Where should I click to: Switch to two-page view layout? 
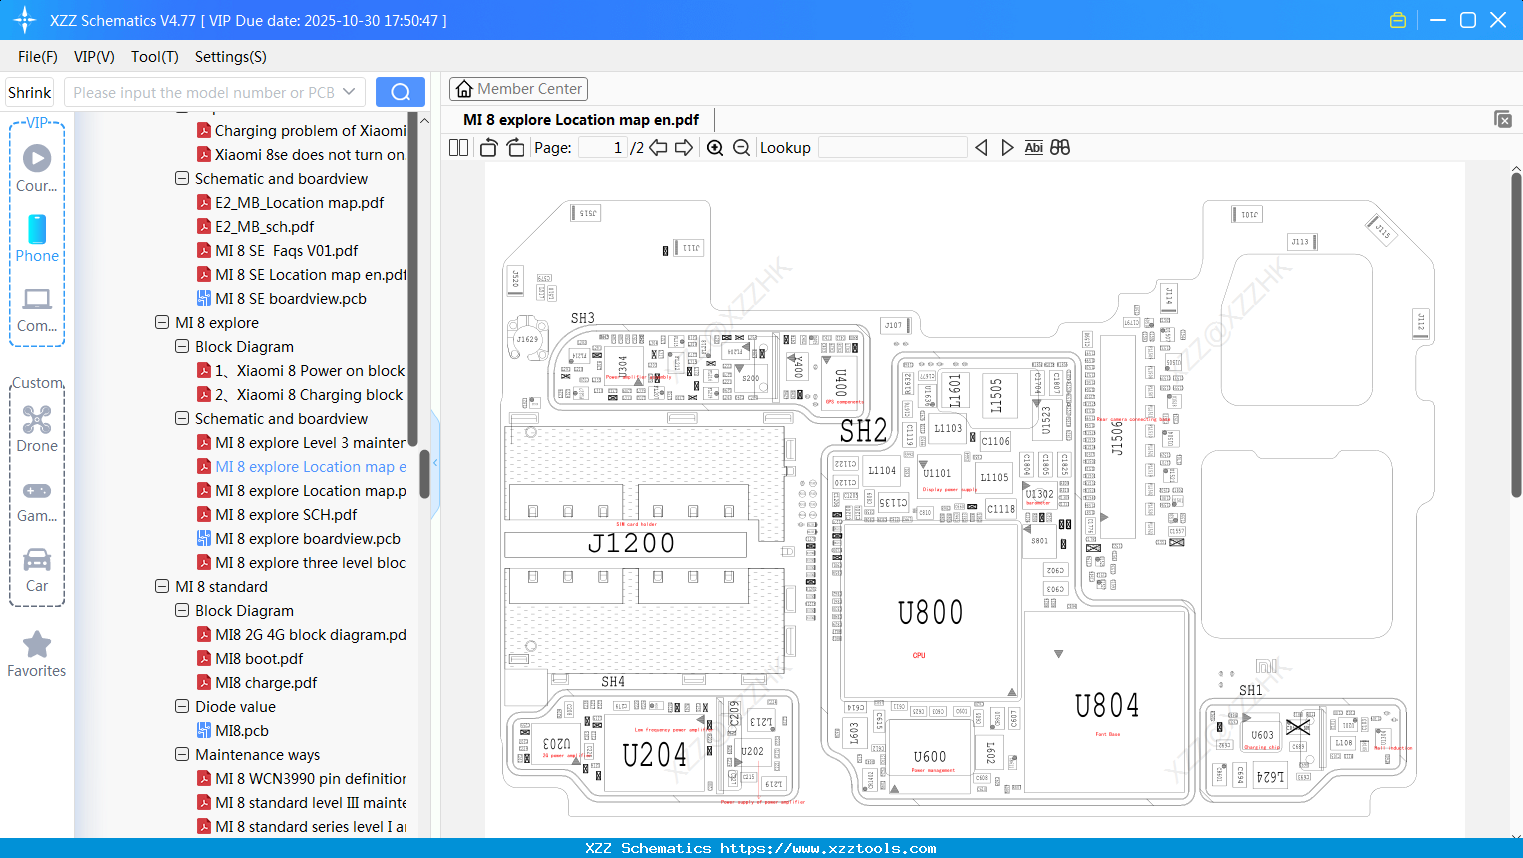pos(457,147)
